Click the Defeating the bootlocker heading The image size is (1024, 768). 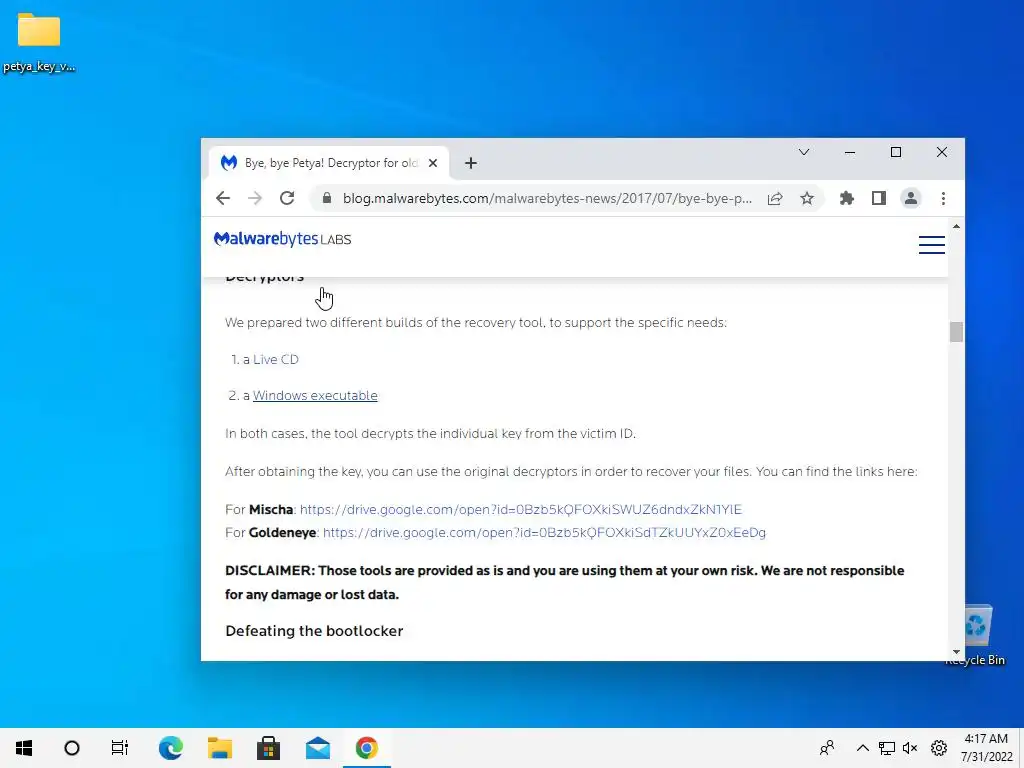[x=314, y=631]
